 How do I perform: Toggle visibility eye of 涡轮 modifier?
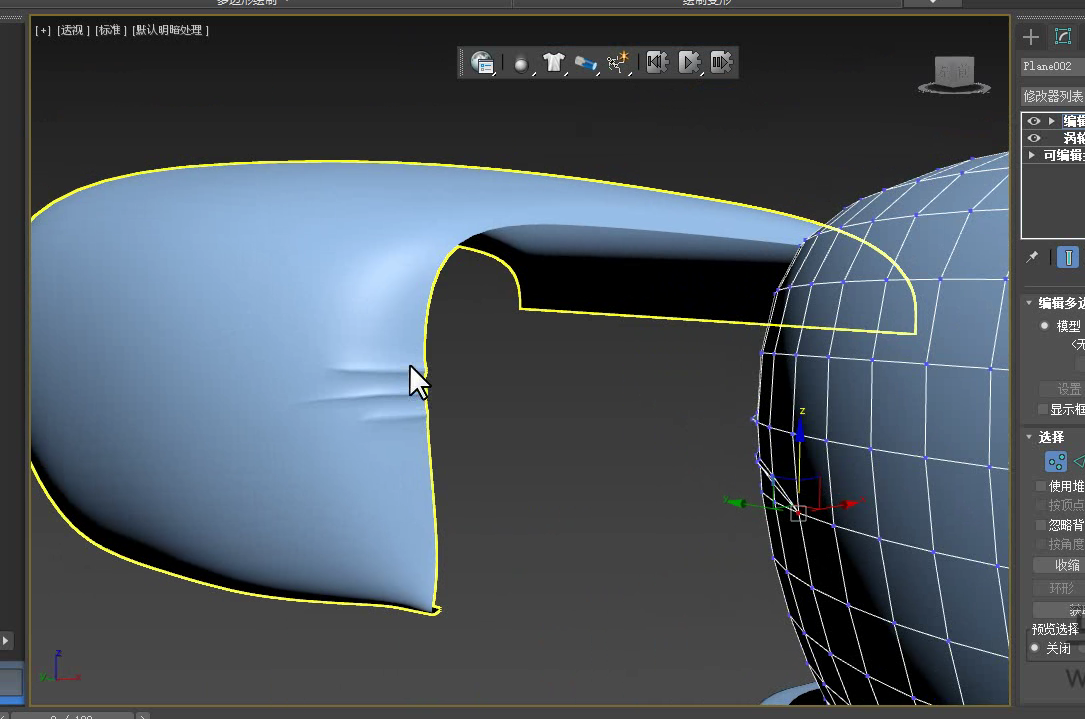[x=1034, y=138]
